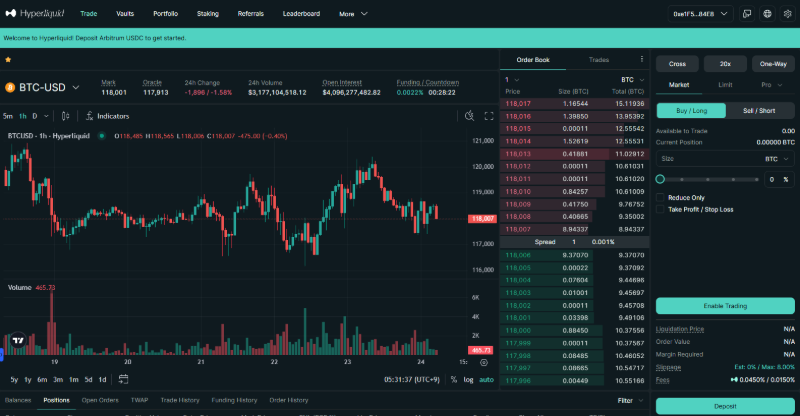Open the Order History tab
This screenshot has width=800, height=416.
(x=289, y=400)
